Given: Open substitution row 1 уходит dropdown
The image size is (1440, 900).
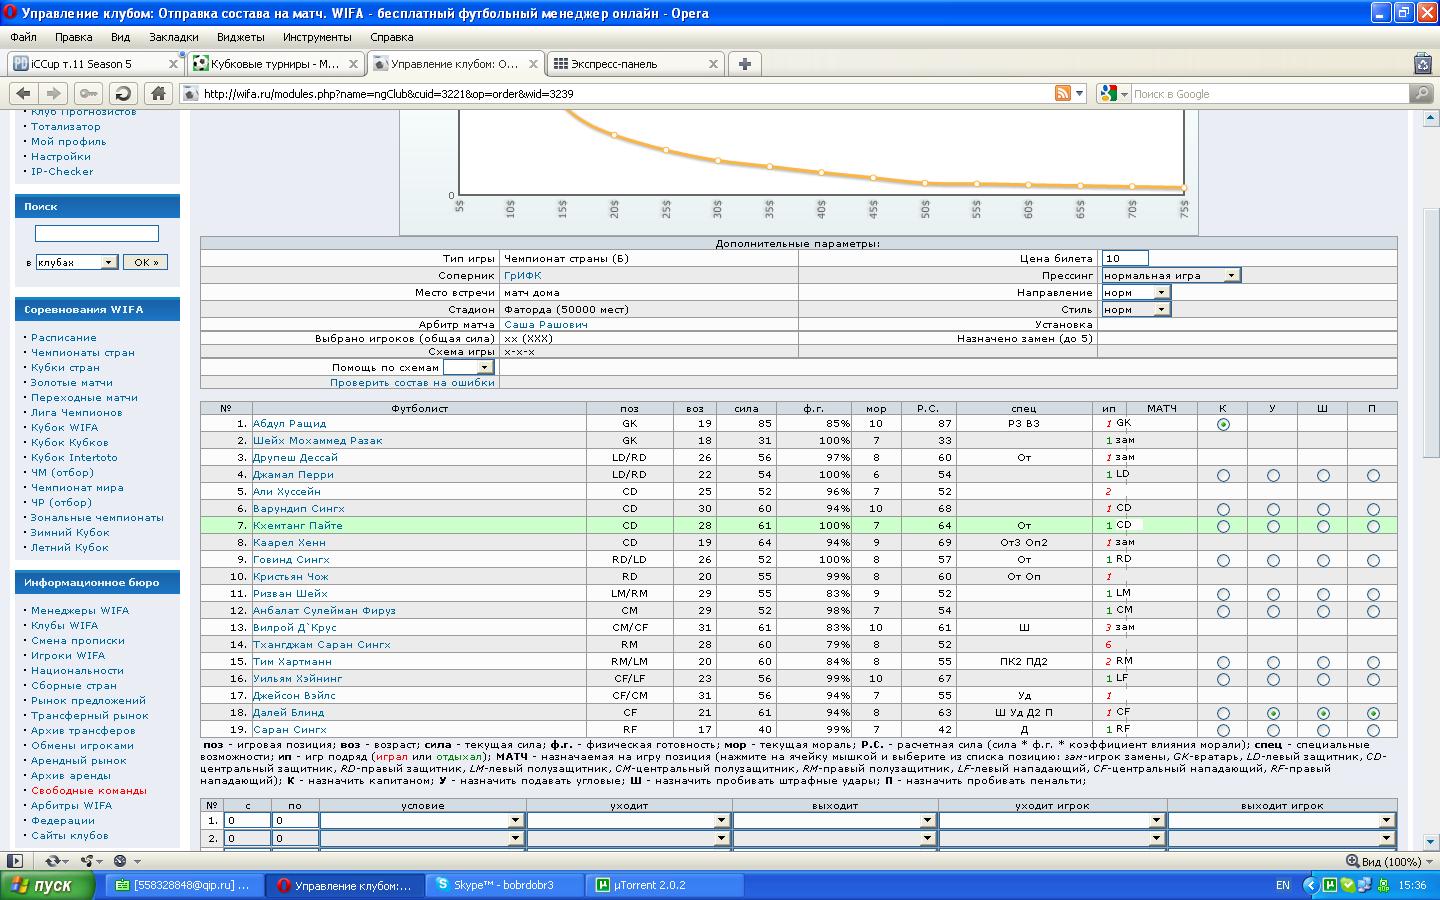Looking at the screenshot, I should tap(628, 821).
